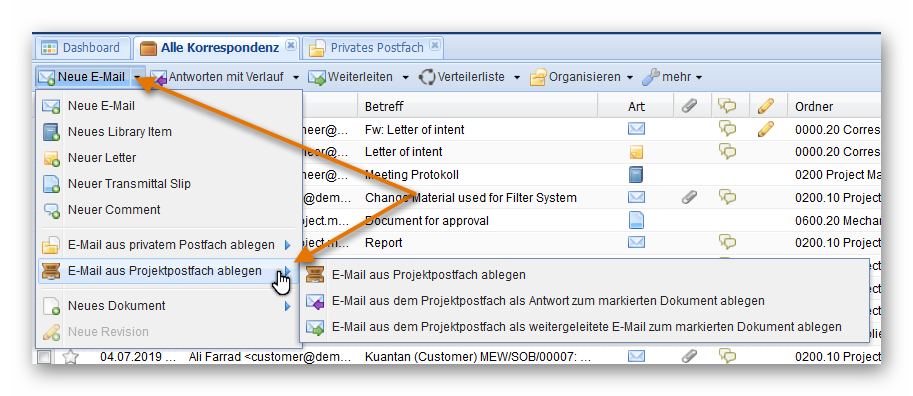Open the Neue E-Mail dropdown arrow
Image resolution: width=913 pixels, height=396 pixels.
click(x=136, y=77)
